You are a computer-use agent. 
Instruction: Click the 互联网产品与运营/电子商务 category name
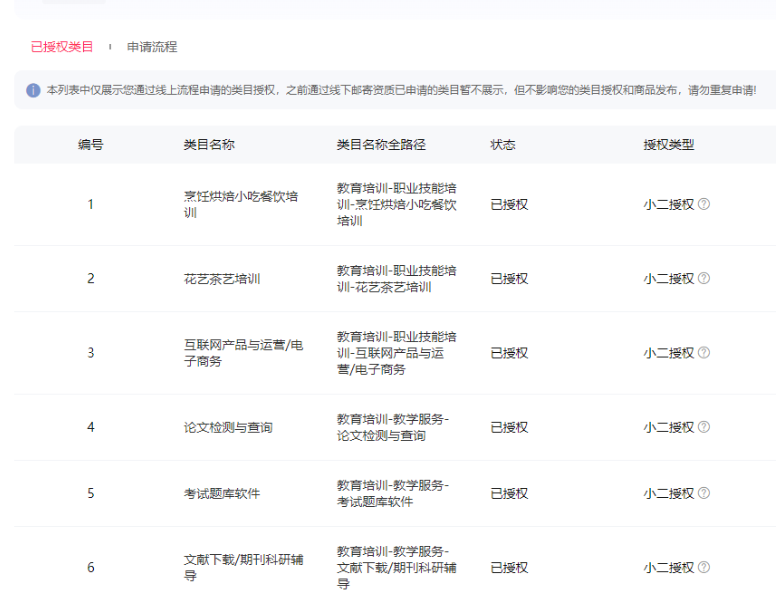tap(236, 353)
